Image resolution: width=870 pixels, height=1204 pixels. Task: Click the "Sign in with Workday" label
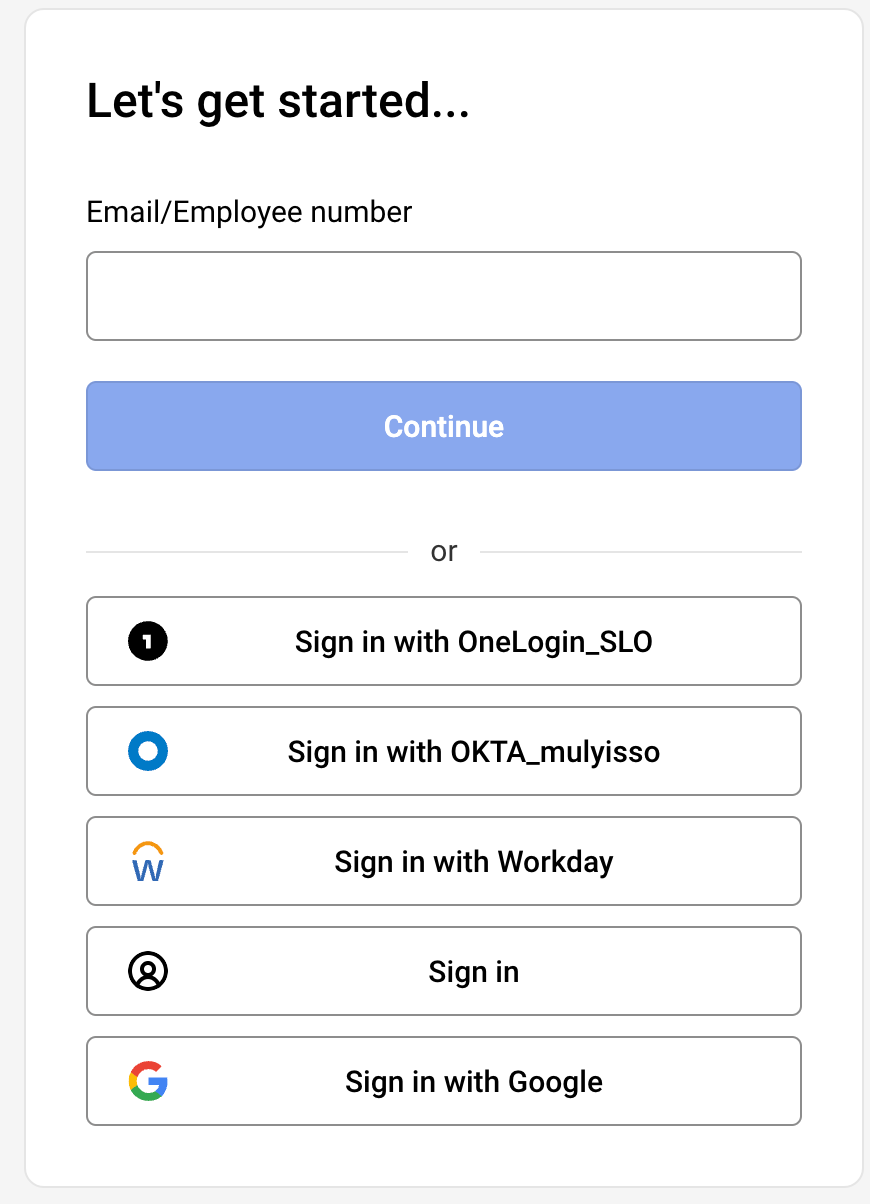(474, 861)
